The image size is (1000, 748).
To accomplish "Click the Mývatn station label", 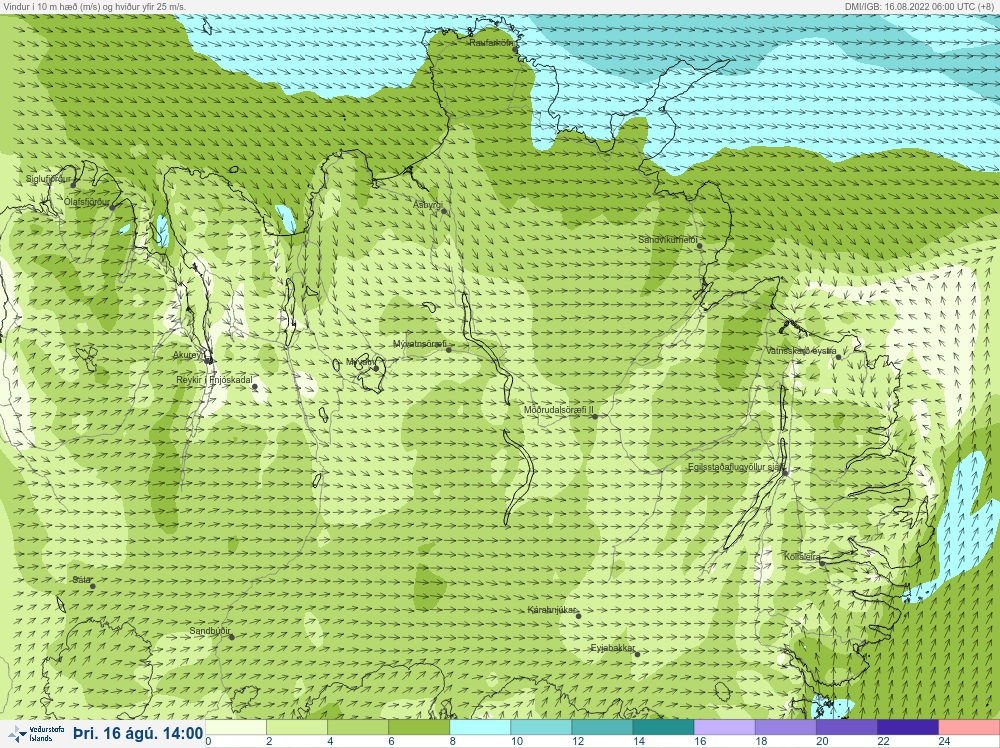I will tap(360, 362).
